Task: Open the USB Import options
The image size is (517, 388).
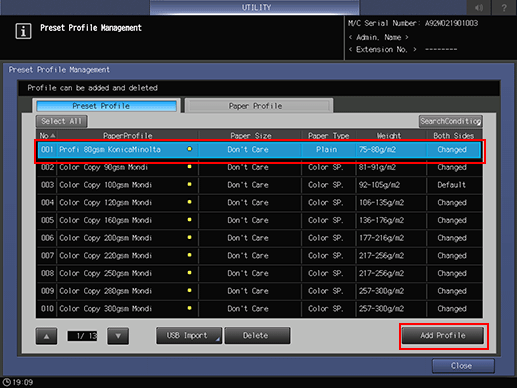Action: 189,335
